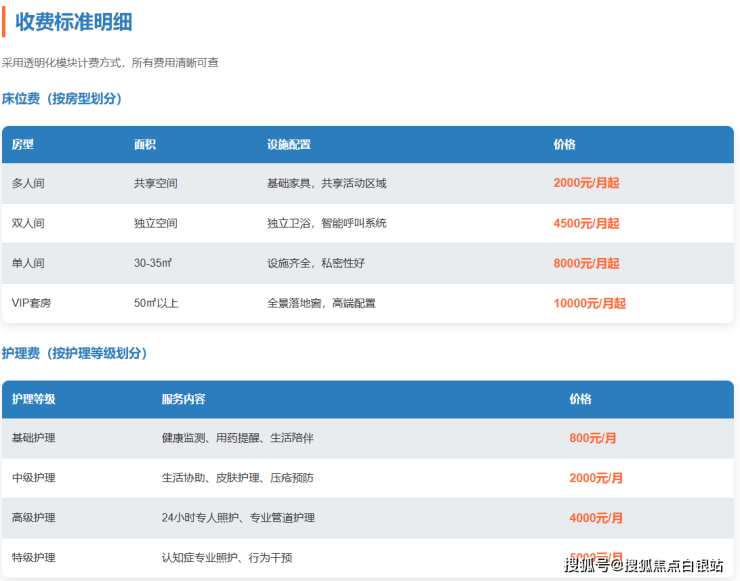Click the 800元/月 price for 基础护理
740x581 pixels.
pyautogui.click(x=593, y=438)
